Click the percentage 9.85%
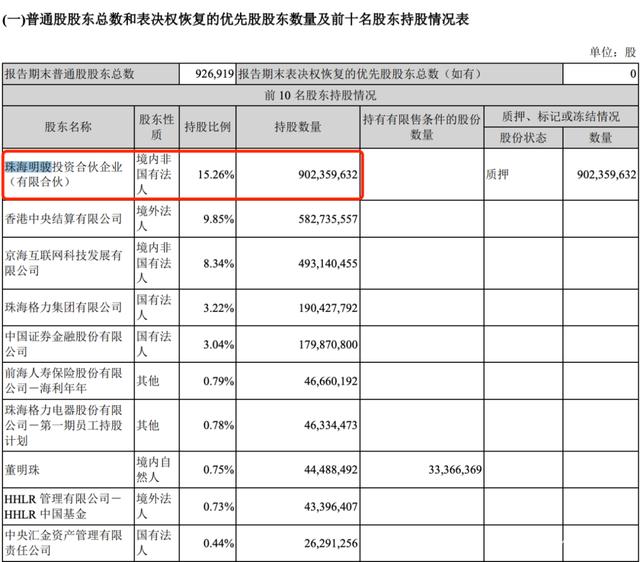This screenshot has height=562, width=640. [x=219, y=219]
